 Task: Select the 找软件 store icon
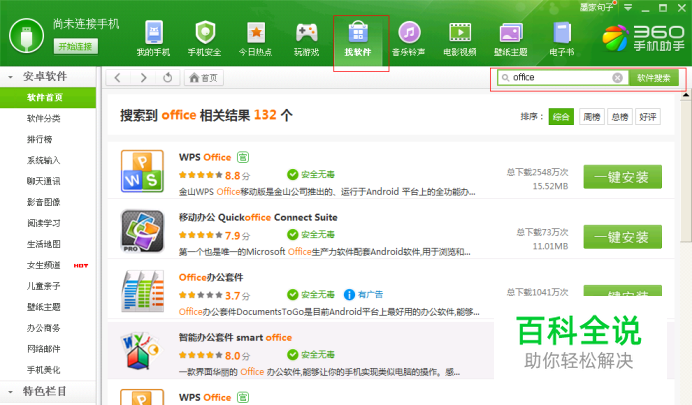(x=358, y=33)
